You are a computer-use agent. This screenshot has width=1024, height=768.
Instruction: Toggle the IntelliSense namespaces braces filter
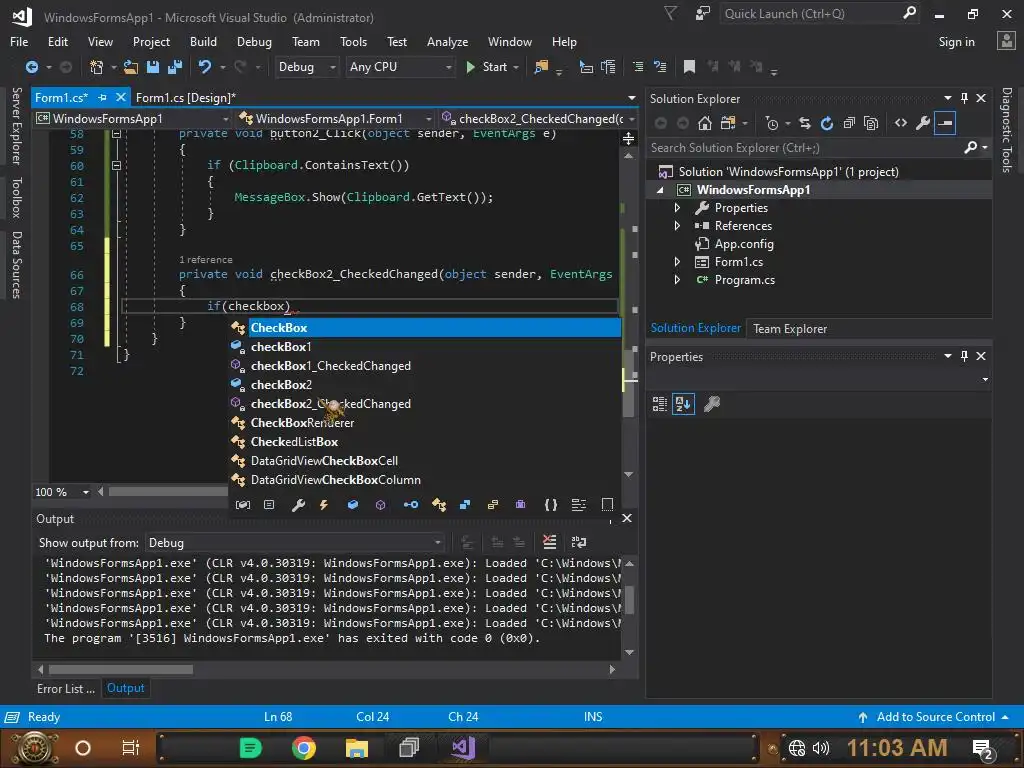[x=551, y=505]
